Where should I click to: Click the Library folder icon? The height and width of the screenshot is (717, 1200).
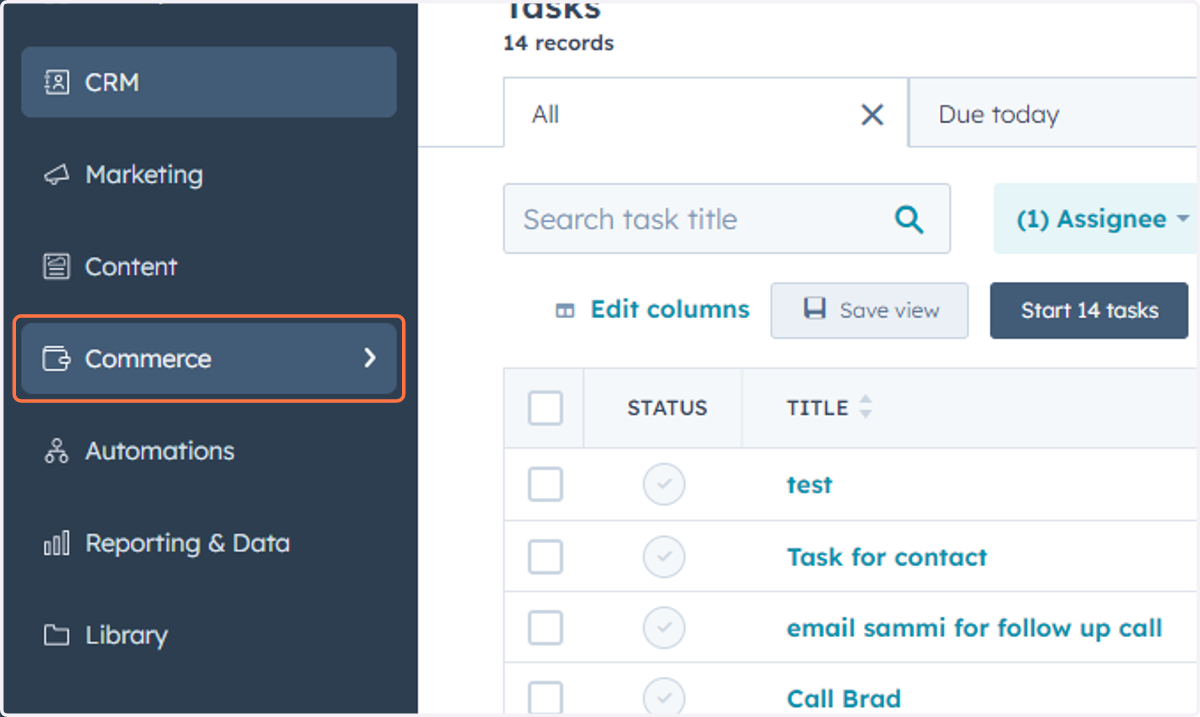tap(57, 635)
